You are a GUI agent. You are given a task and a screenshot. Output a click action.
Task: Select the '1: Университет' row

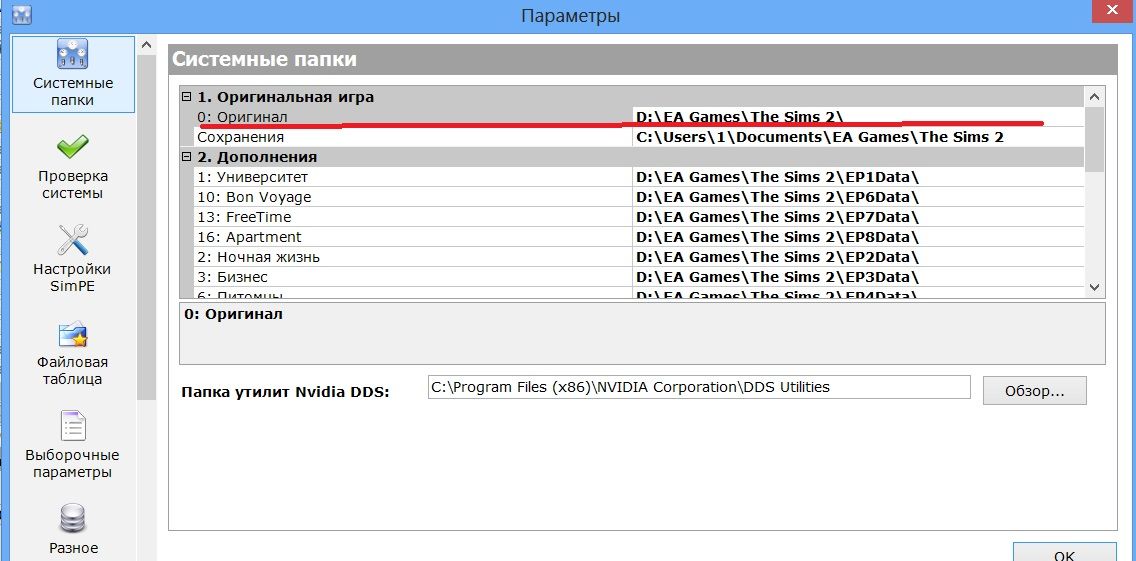click(x=639, y=177)
